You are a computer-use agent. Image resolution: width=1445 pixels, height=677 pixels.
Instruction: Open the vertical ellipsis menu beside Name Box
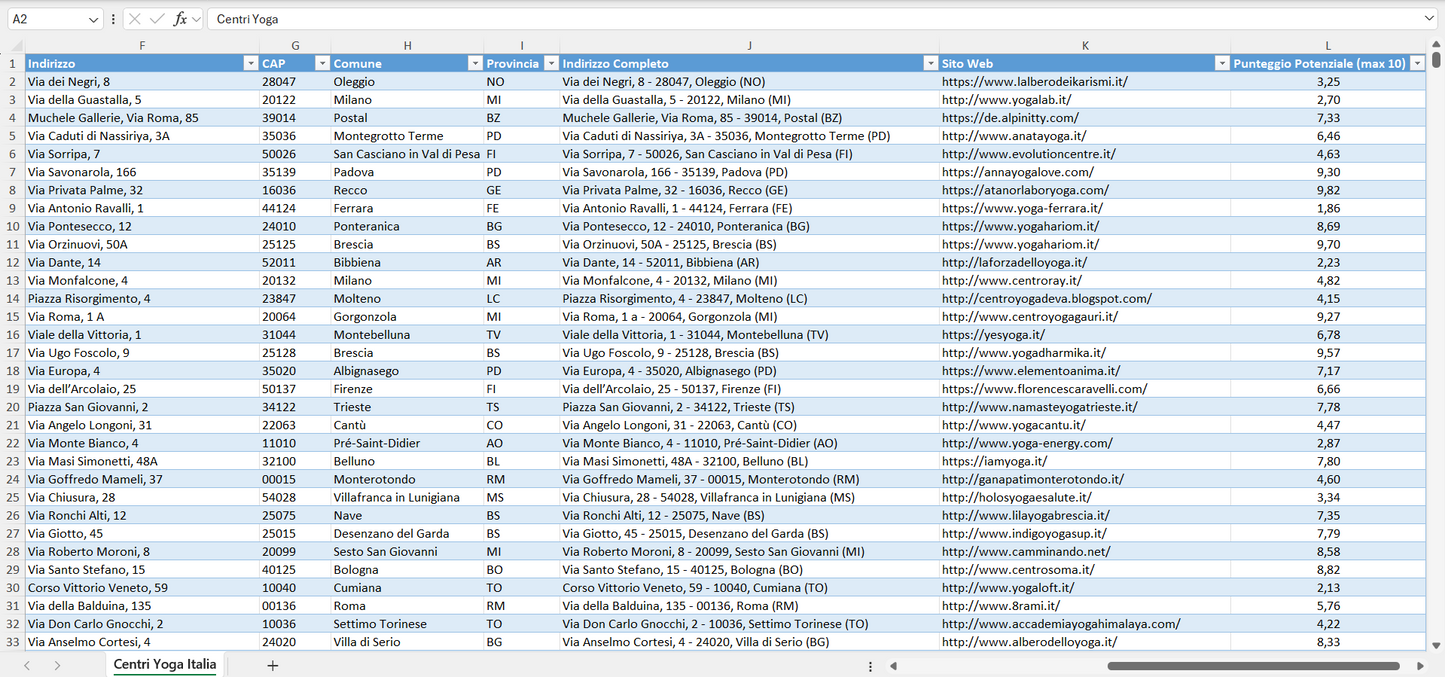click(x=113, y=19)
